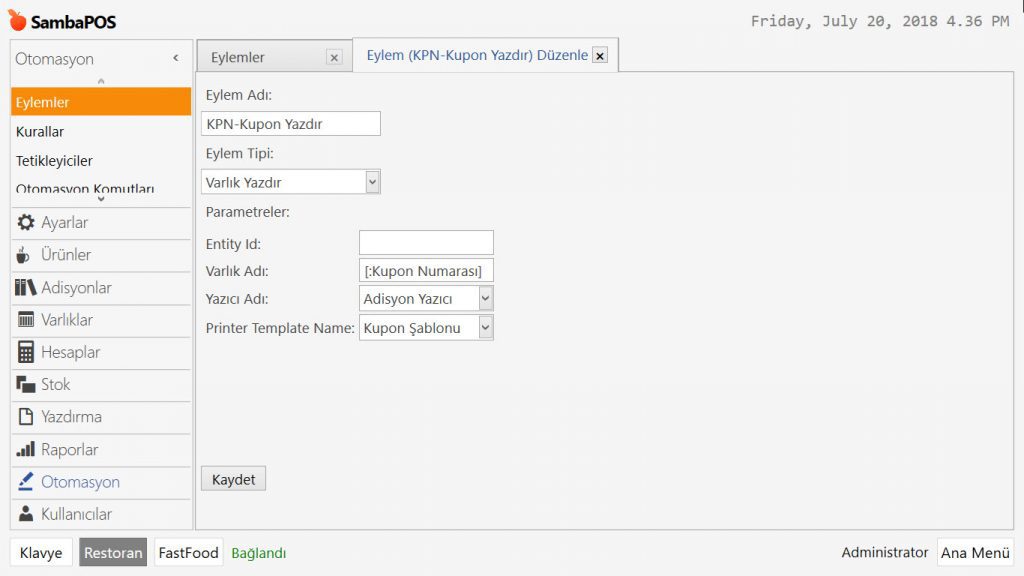Viewport: 1024px width, 576px height.
Task: Open Yazdırma via the document icon
Action: click(x=26, y=417)
